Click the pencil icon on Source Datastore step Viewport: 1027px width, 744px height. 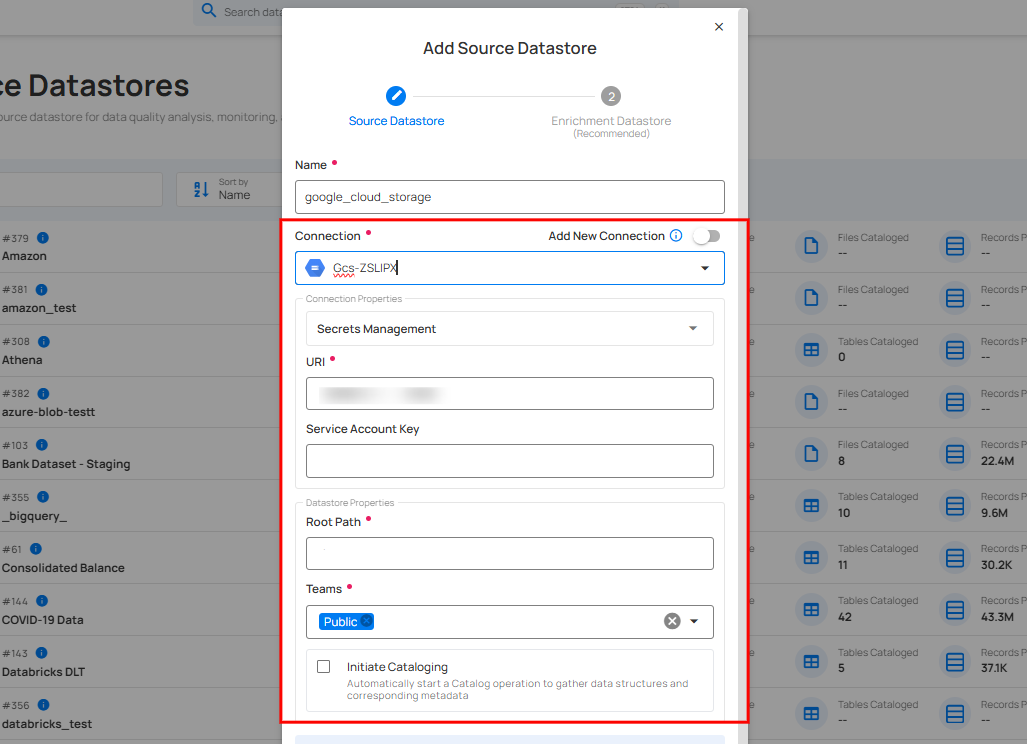tap(396, 96)
